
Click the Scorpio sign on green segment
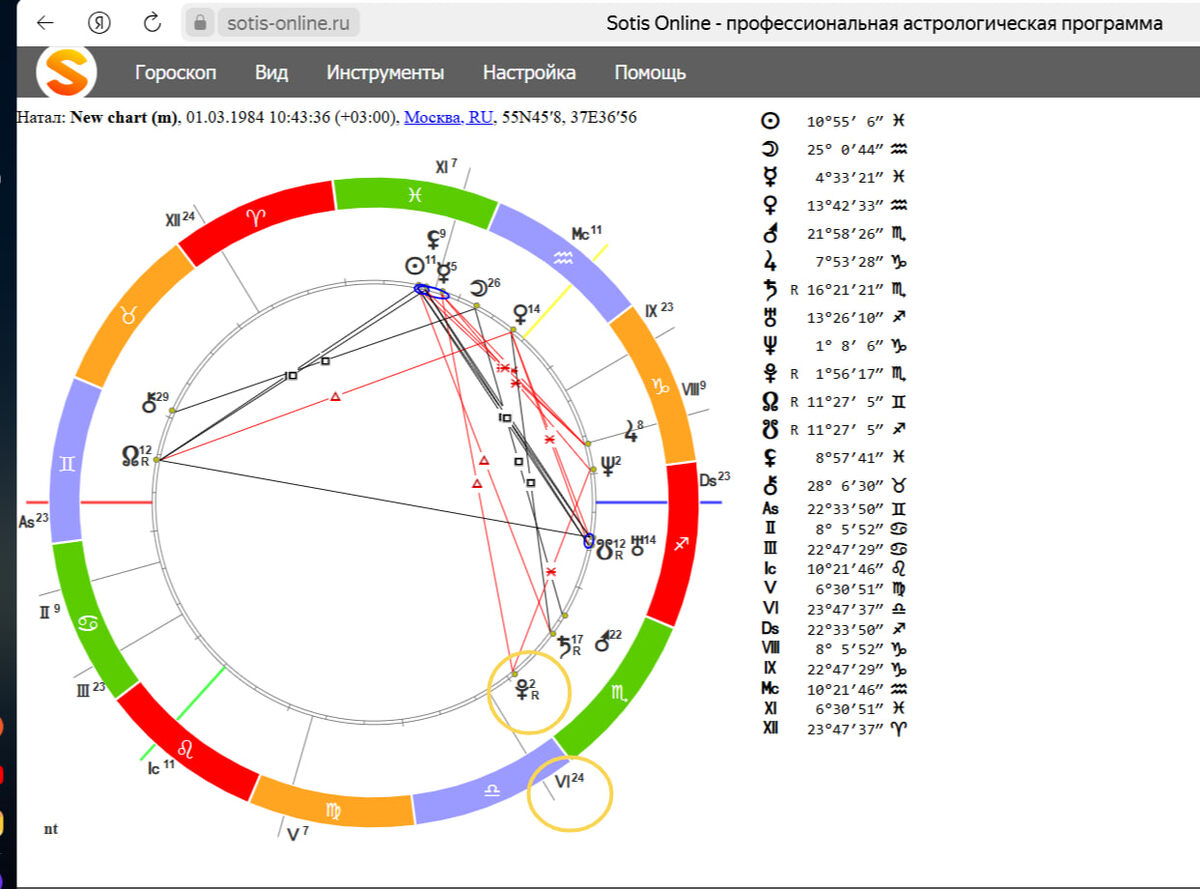[619, 692]
